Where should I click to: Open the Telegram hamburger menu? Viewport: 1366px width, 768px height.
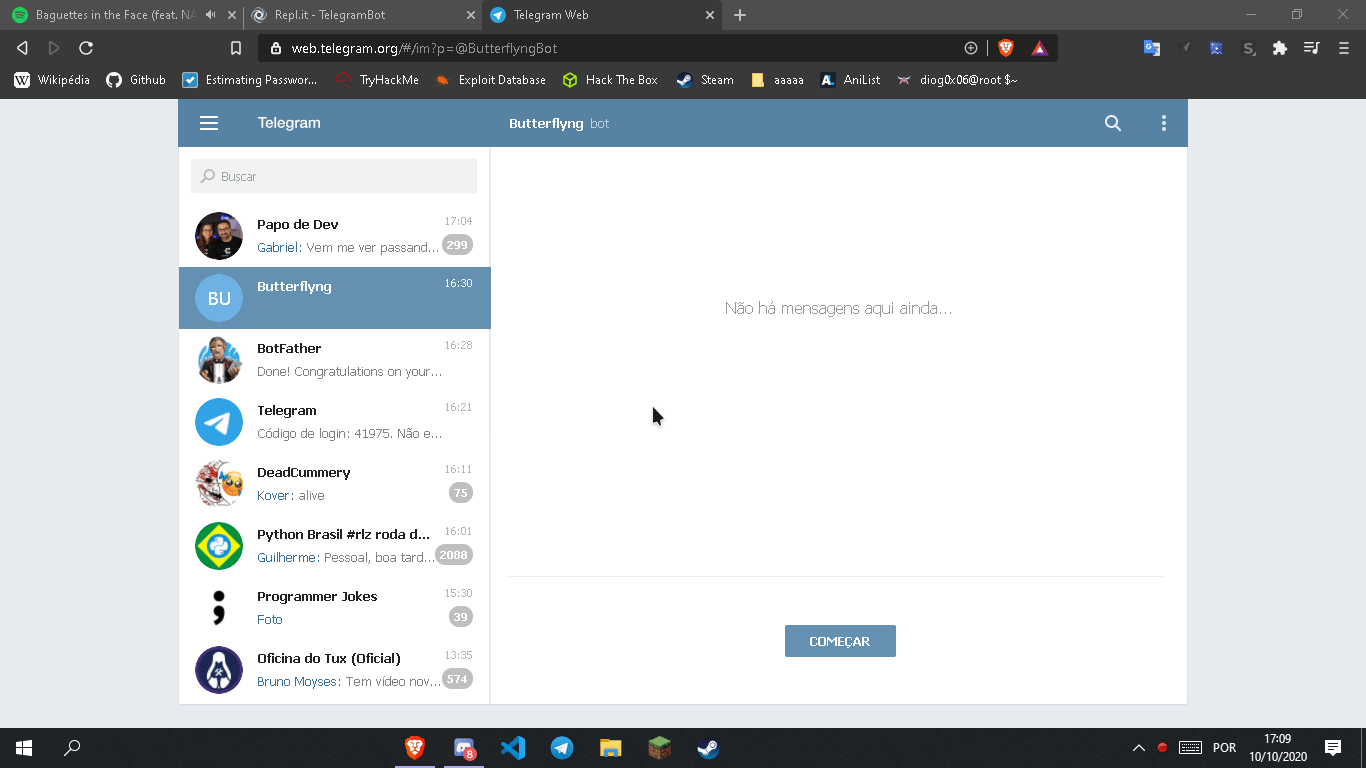tap(208, 123)
